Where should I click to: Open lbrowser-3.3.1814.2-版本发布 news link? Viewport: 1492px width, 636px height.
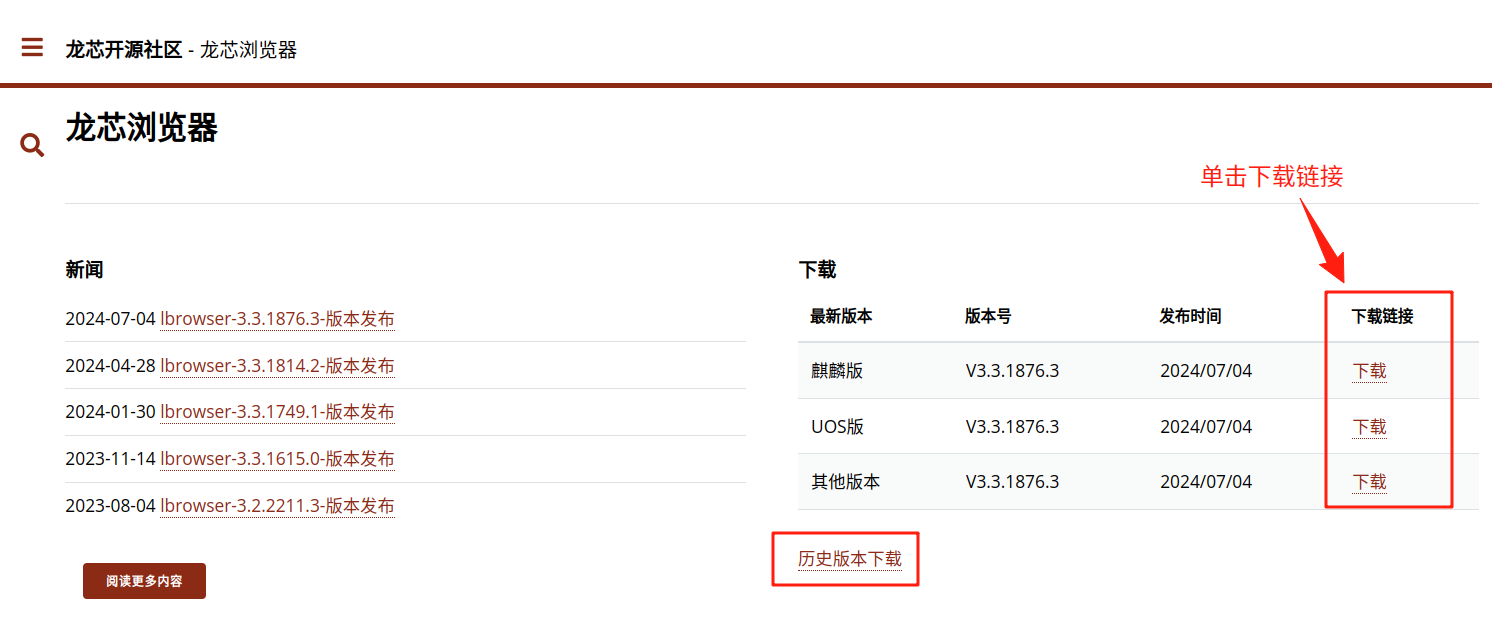pyautogui.click(x=277, y=366)
